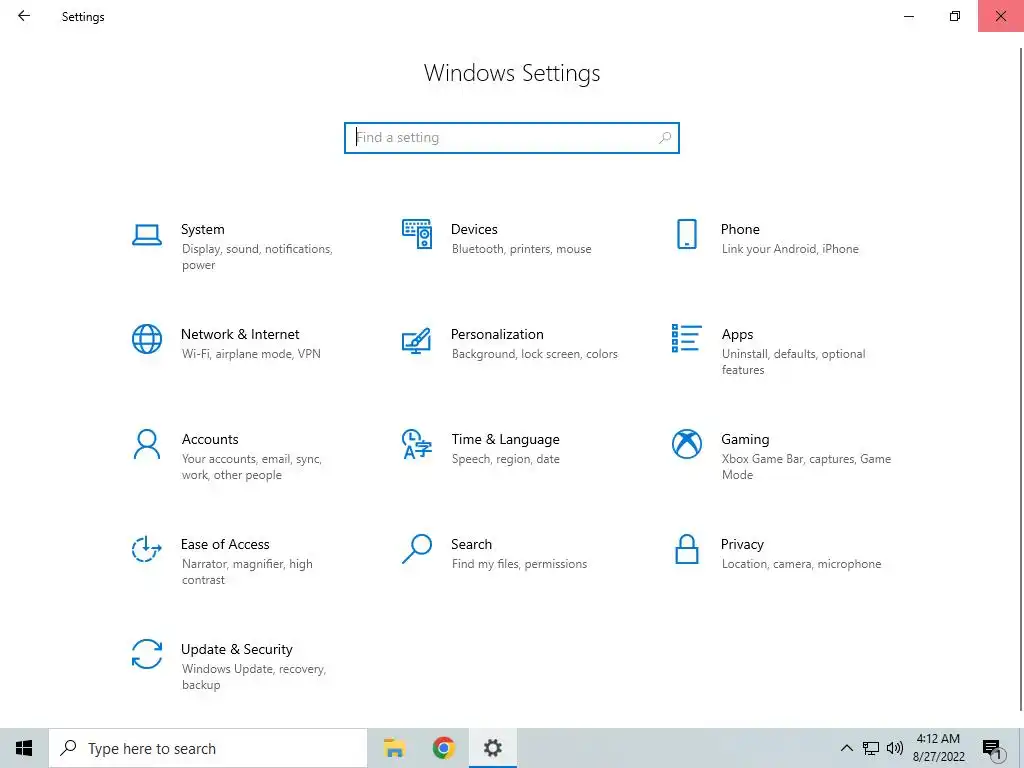Open the Windows Start menu

point(24,748)
